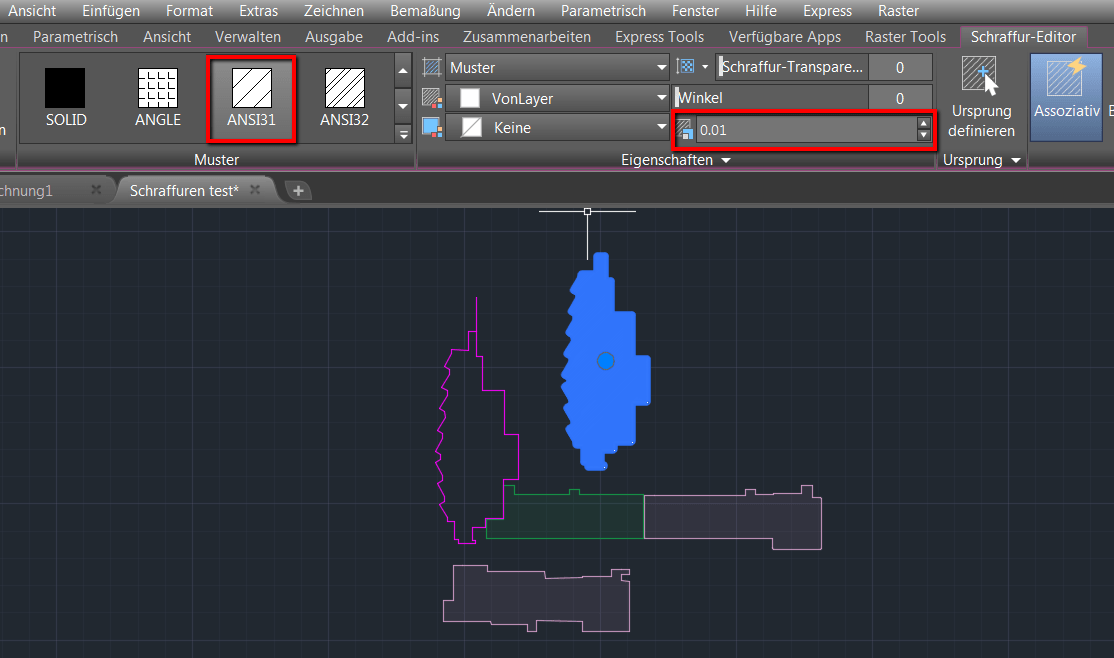Viewport: 1114px width, 658px height.
Task: Select the ANGLE hatch pattern
Action: pos(158,98)
